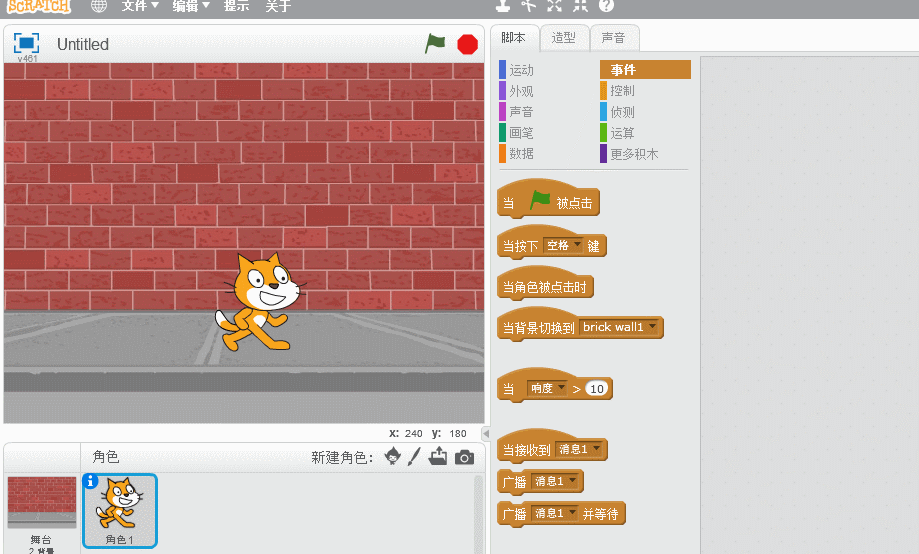Switch to the 脚本 tab
919x554 pixels.
click(x=513, y=38)
